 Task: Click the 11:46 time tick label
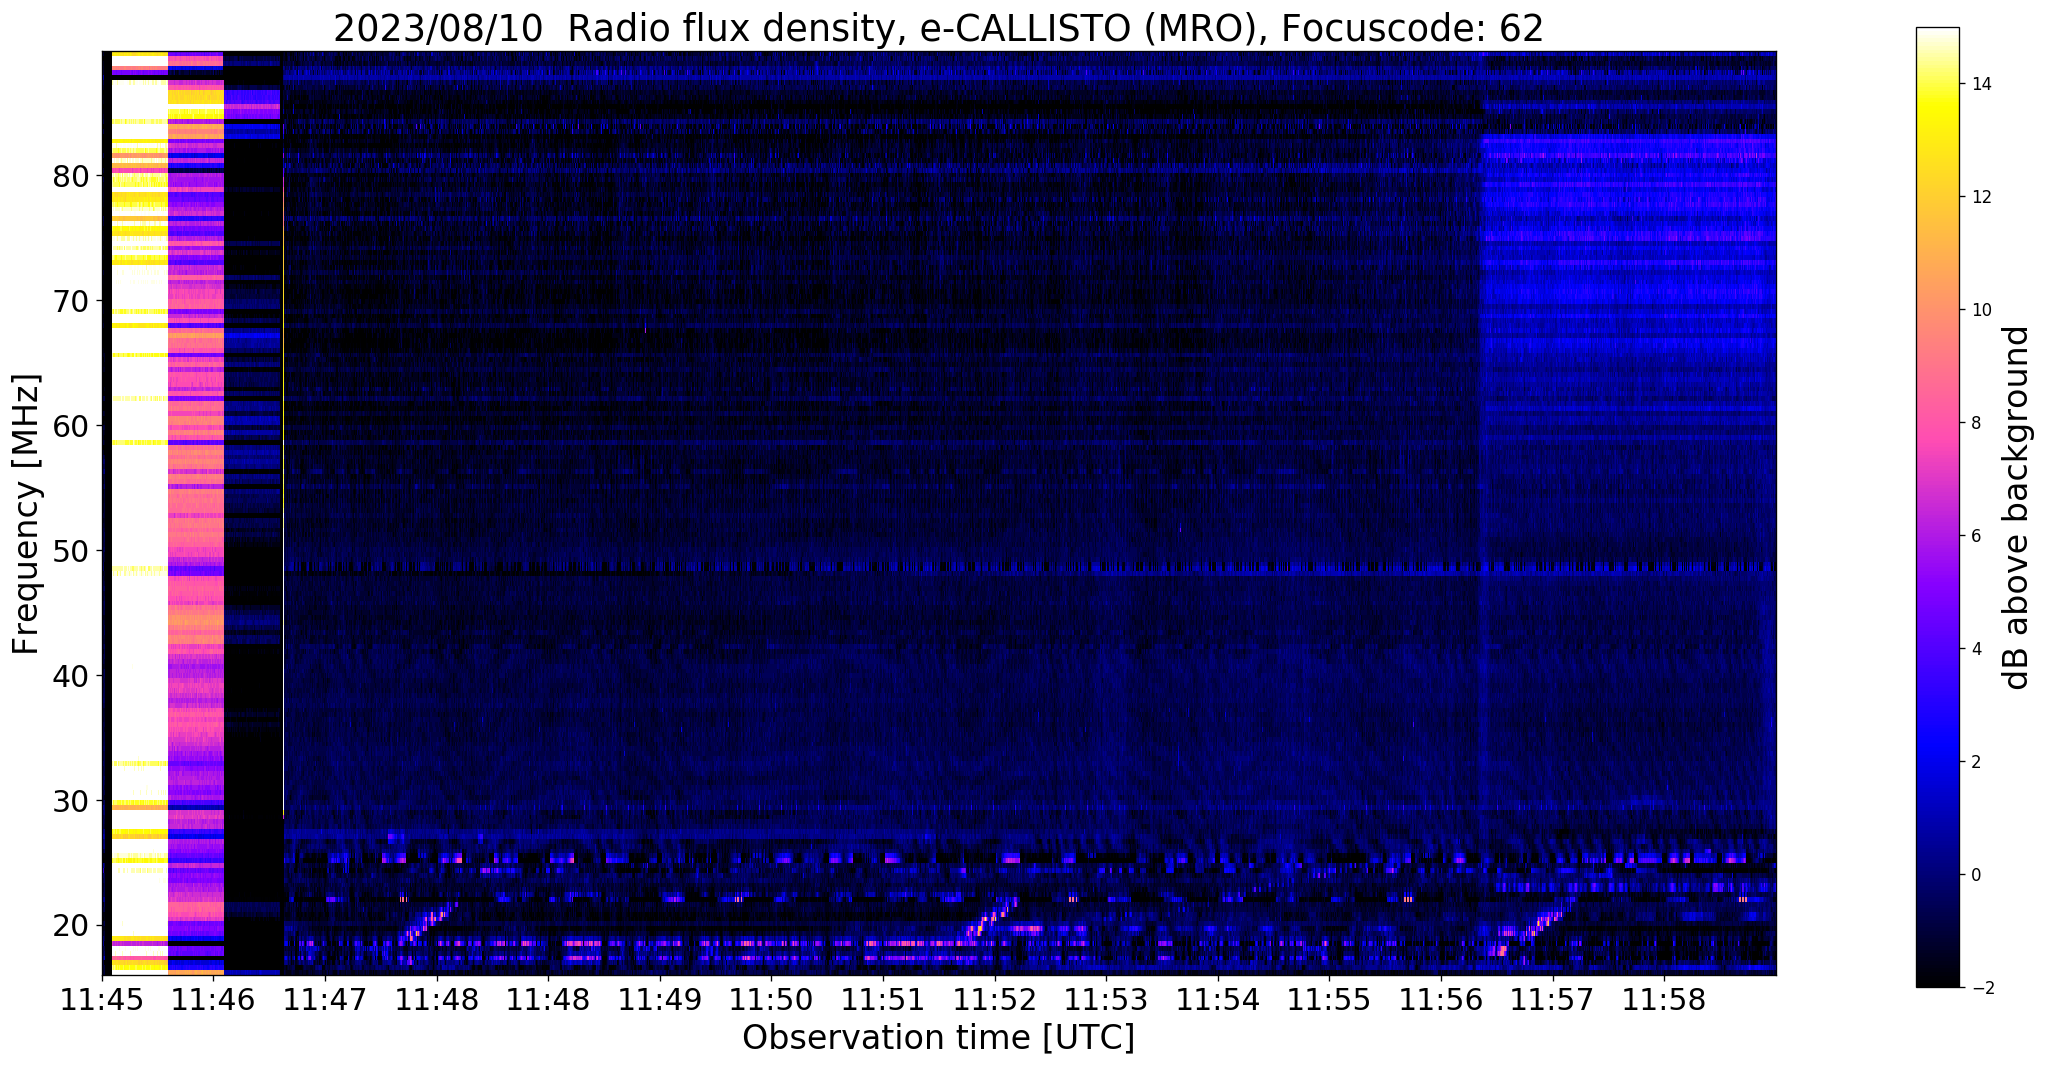(214, 1000)
